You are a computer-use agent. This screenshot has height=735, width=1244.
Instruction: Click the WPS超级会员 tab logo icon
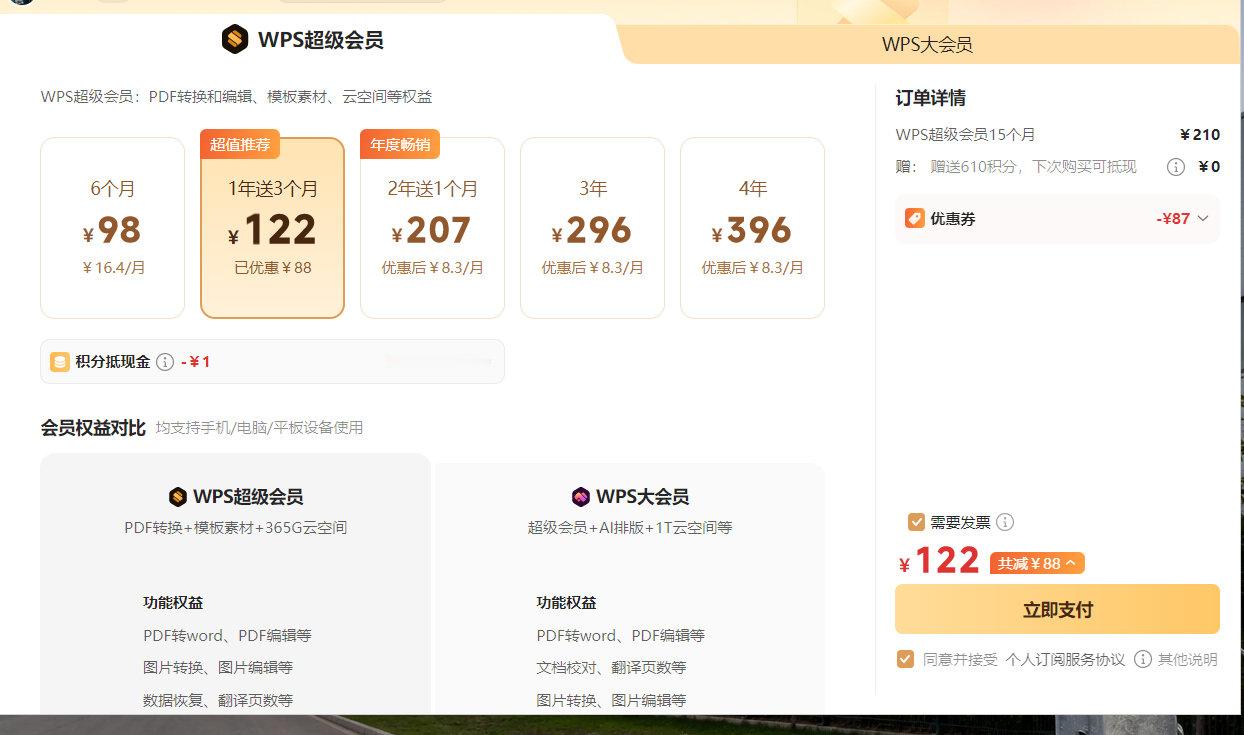point(234,40)
